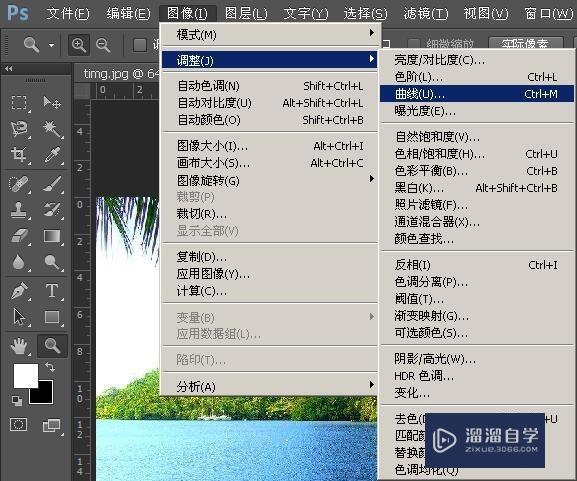Toggle Quick Mask mode
Screen dimensions: 577x481
pos(18,424)
